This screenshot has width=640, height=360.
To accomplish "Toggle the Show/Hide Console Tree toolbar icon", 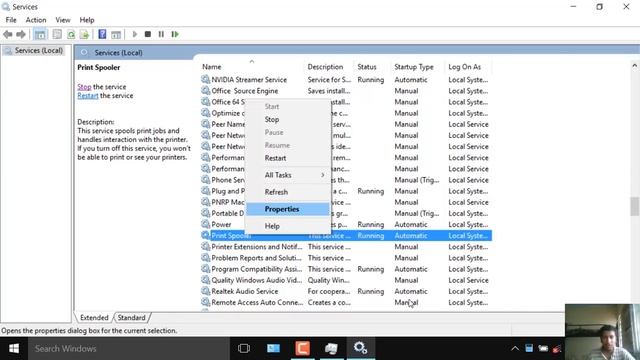I will 40,35.
